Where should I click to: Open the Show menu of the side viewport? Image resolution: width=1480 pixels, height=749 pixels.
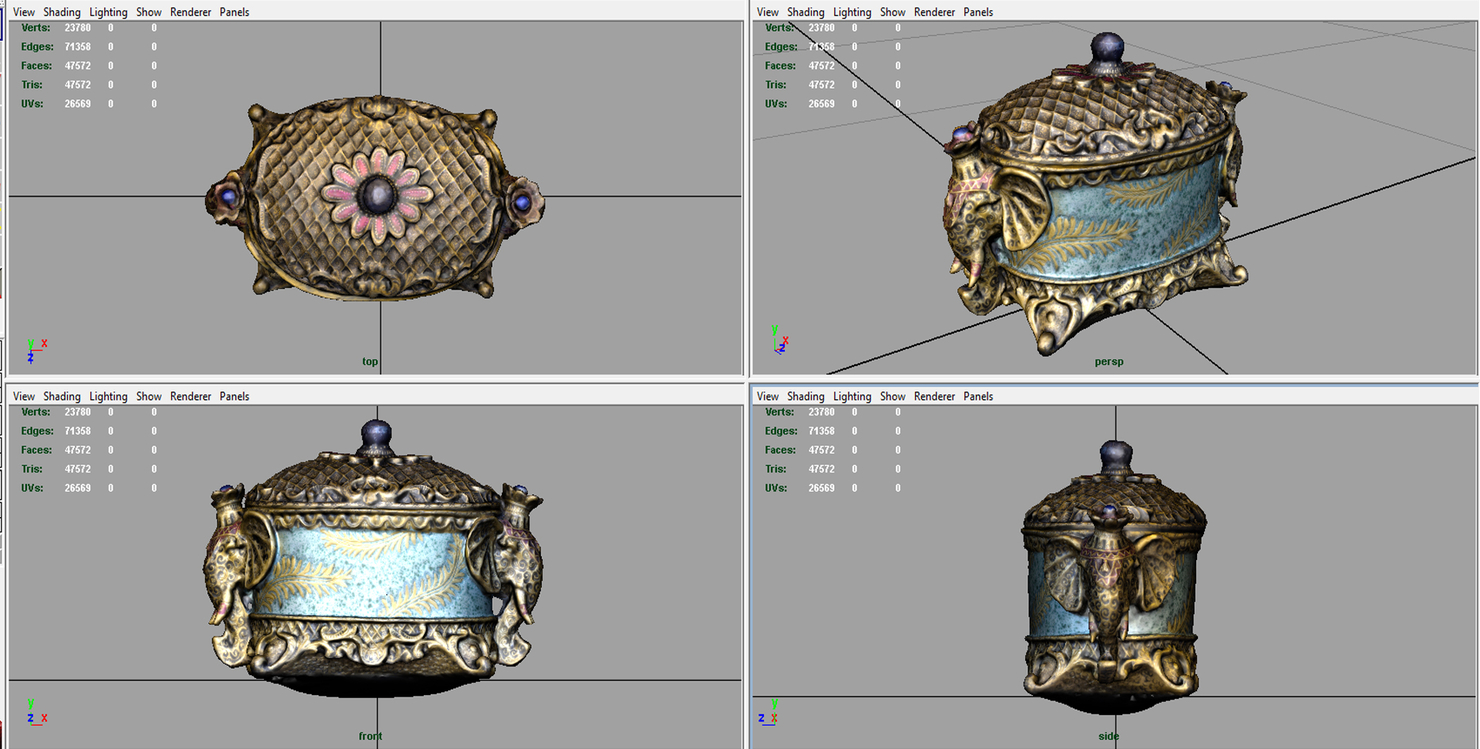(x=892, y=396)
